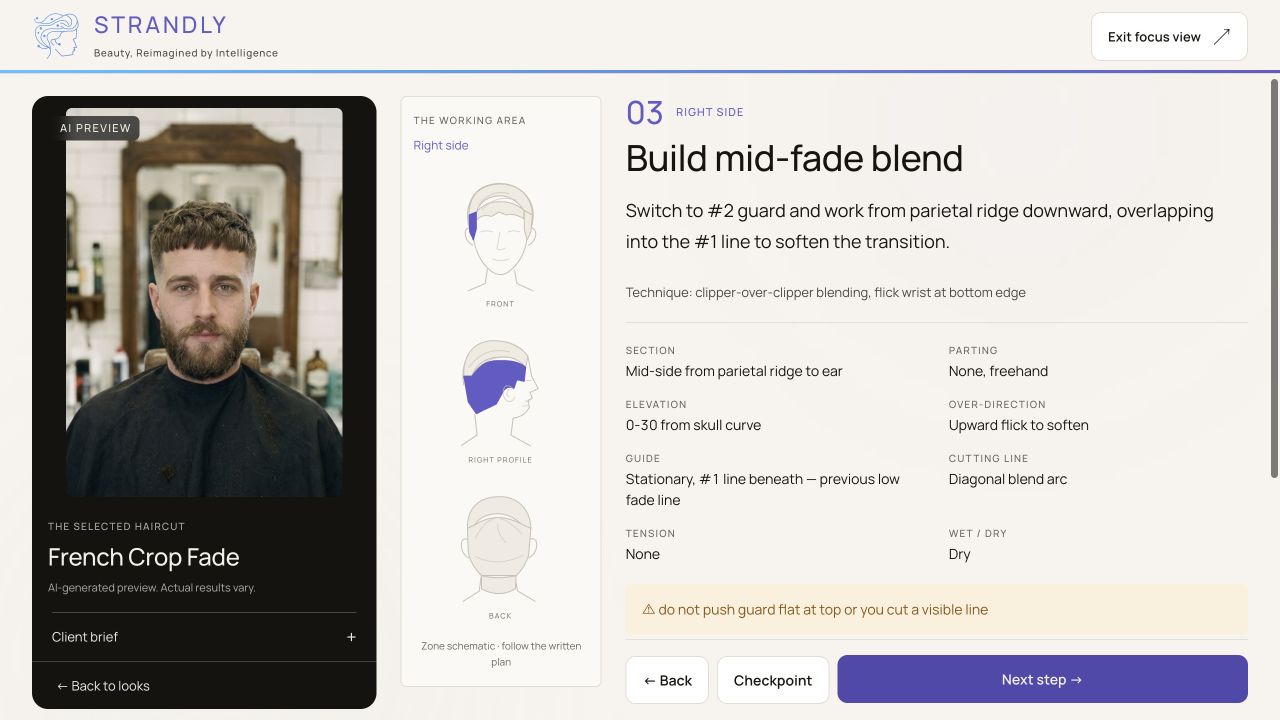Viewport: 1280px width, 720px height.
Task: Click the 'Right side' working area label
Action: [x=441, y=145]
